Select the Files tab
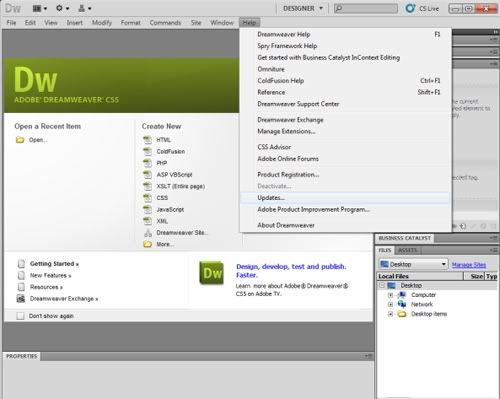Image resolution: width=500 pixels, height=399 pixels. coord(385,250)
